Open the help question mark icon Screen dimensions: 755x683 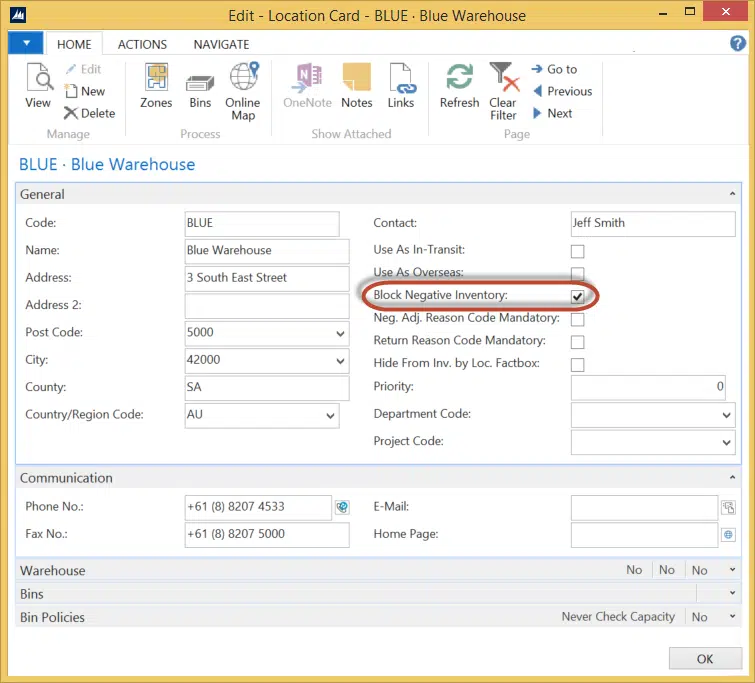tap(738, 43)
